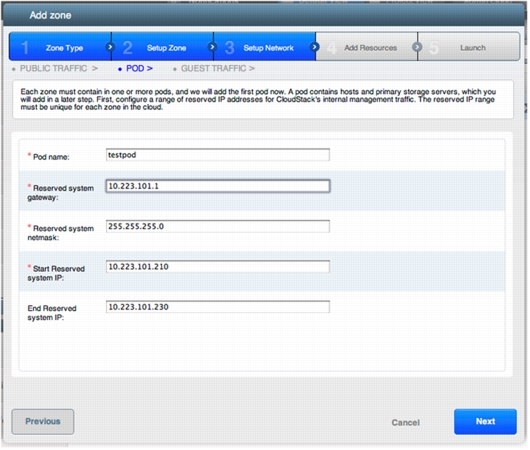Click the arrow icon after Setup Zone step

(212, 47)
